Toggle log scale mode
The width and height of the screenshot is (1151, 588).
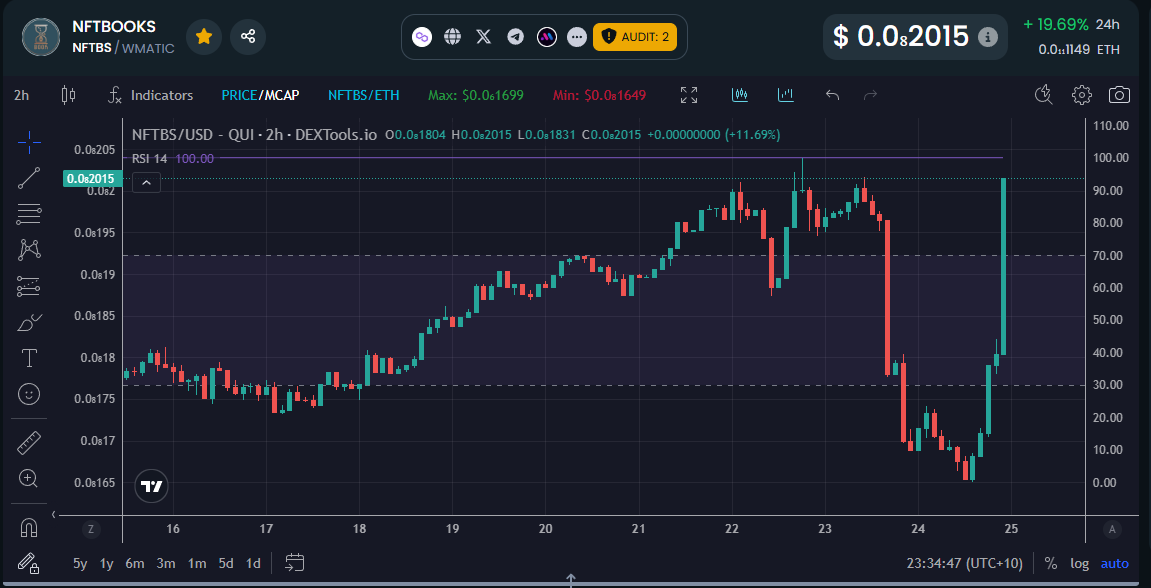[1079, 564]
